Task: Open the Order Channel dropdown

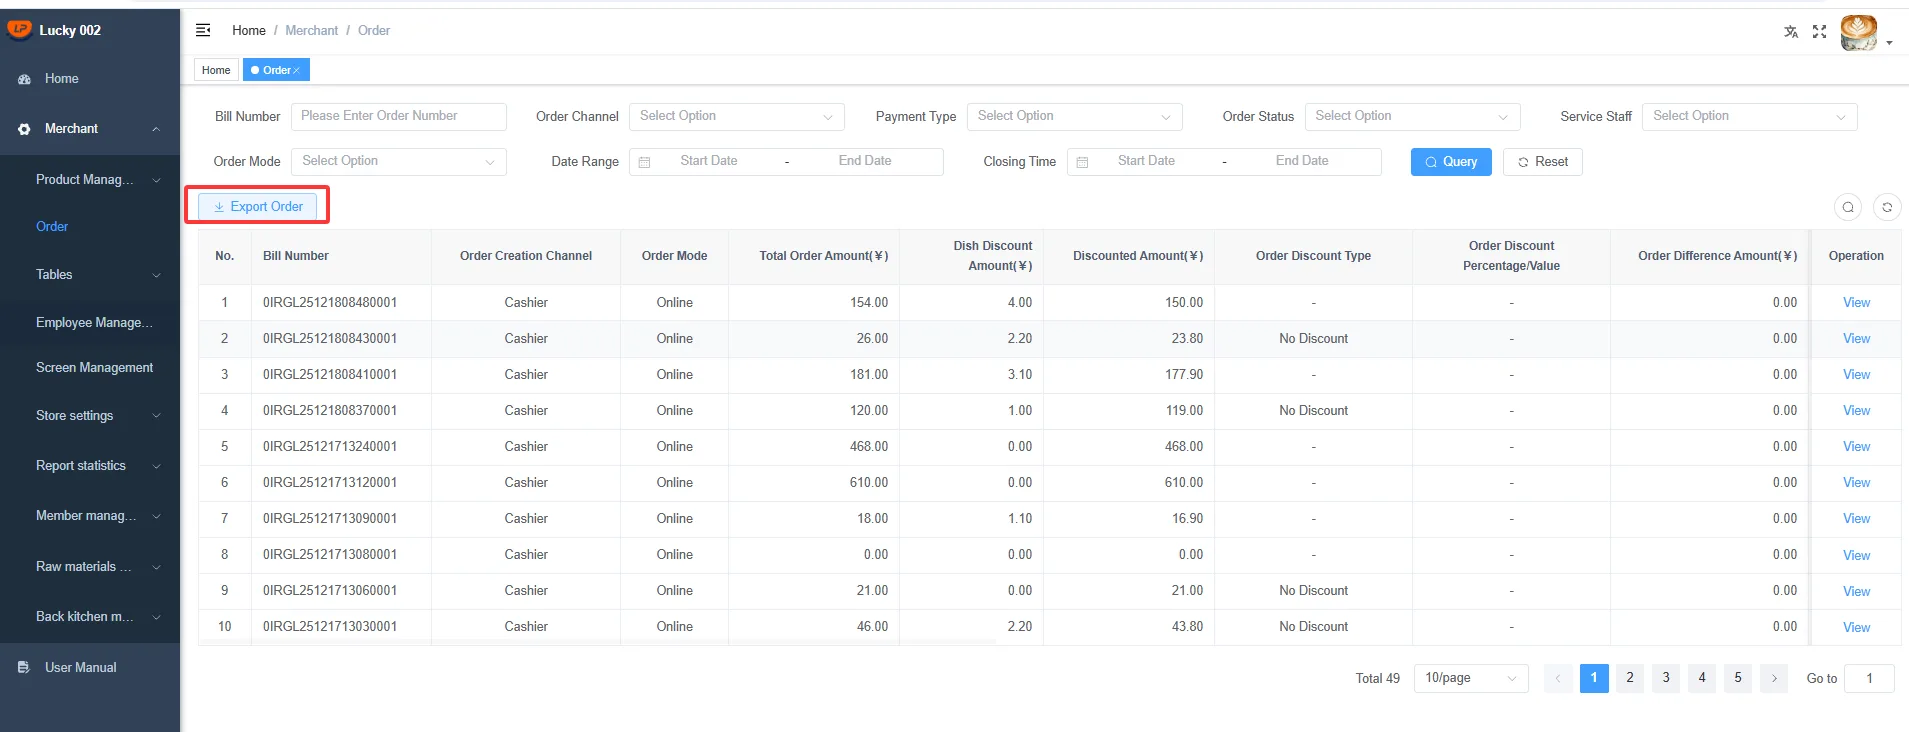Action: [737, 117]
